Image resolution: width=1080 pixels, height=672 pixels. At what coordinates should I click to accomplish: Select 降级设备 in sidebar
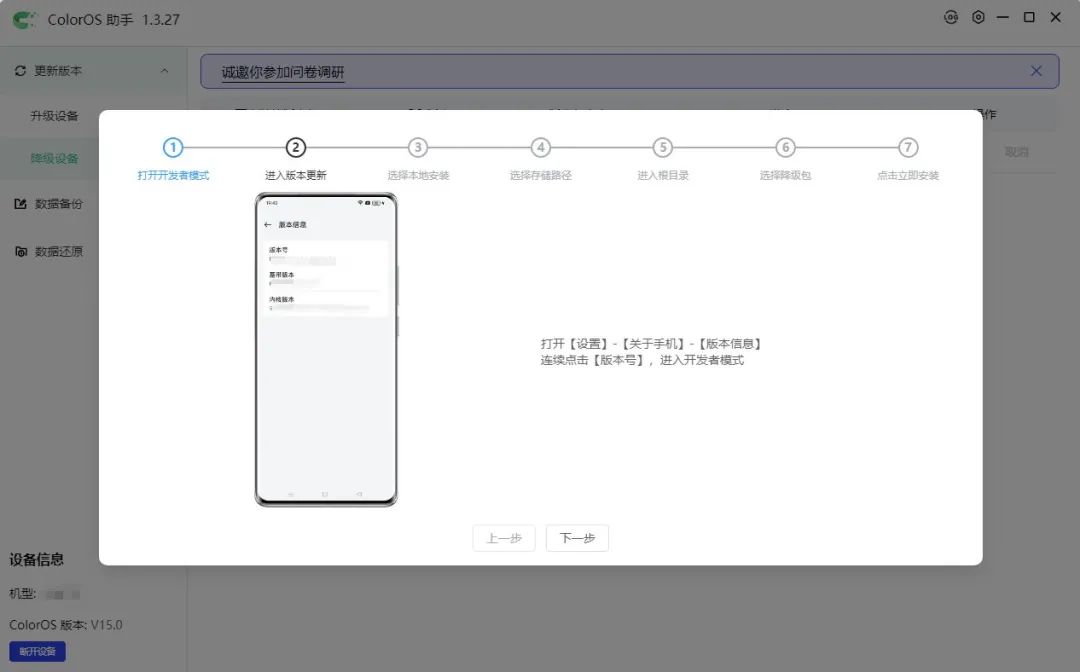54,158
